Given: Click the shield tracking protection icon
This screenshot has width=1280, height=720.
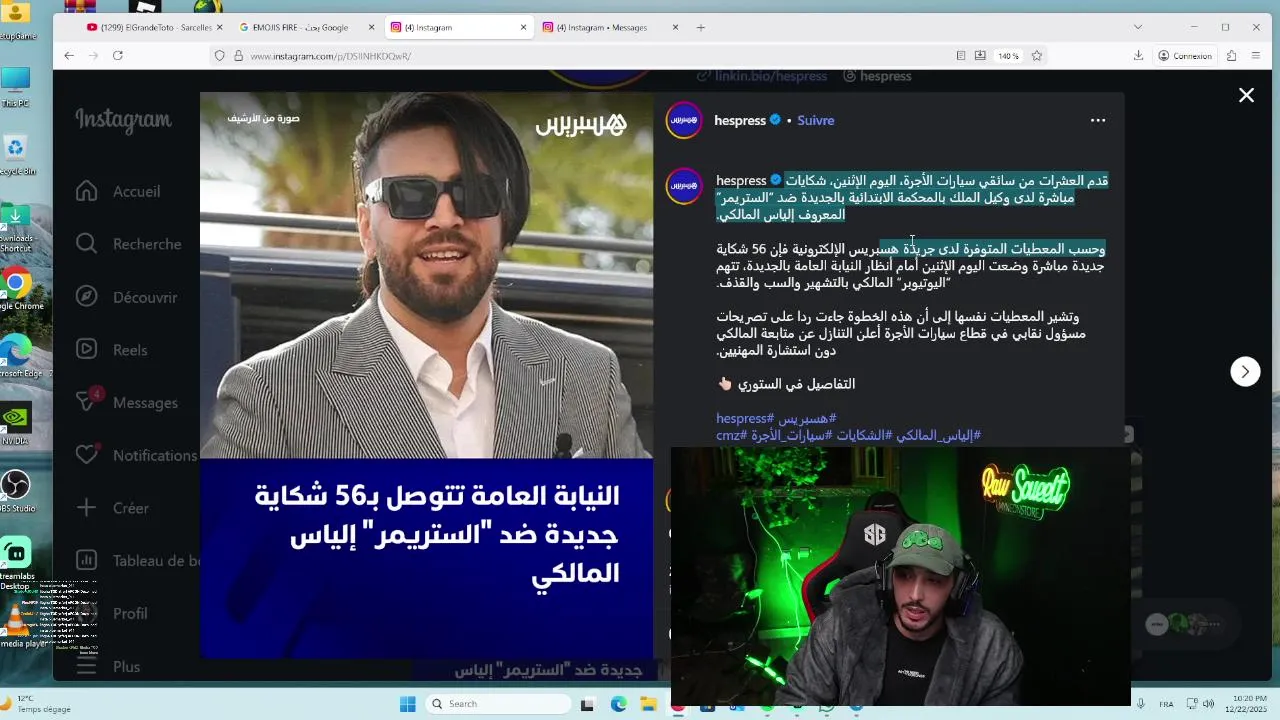Looking at the screenshot, I should click(x=220, y=56).
